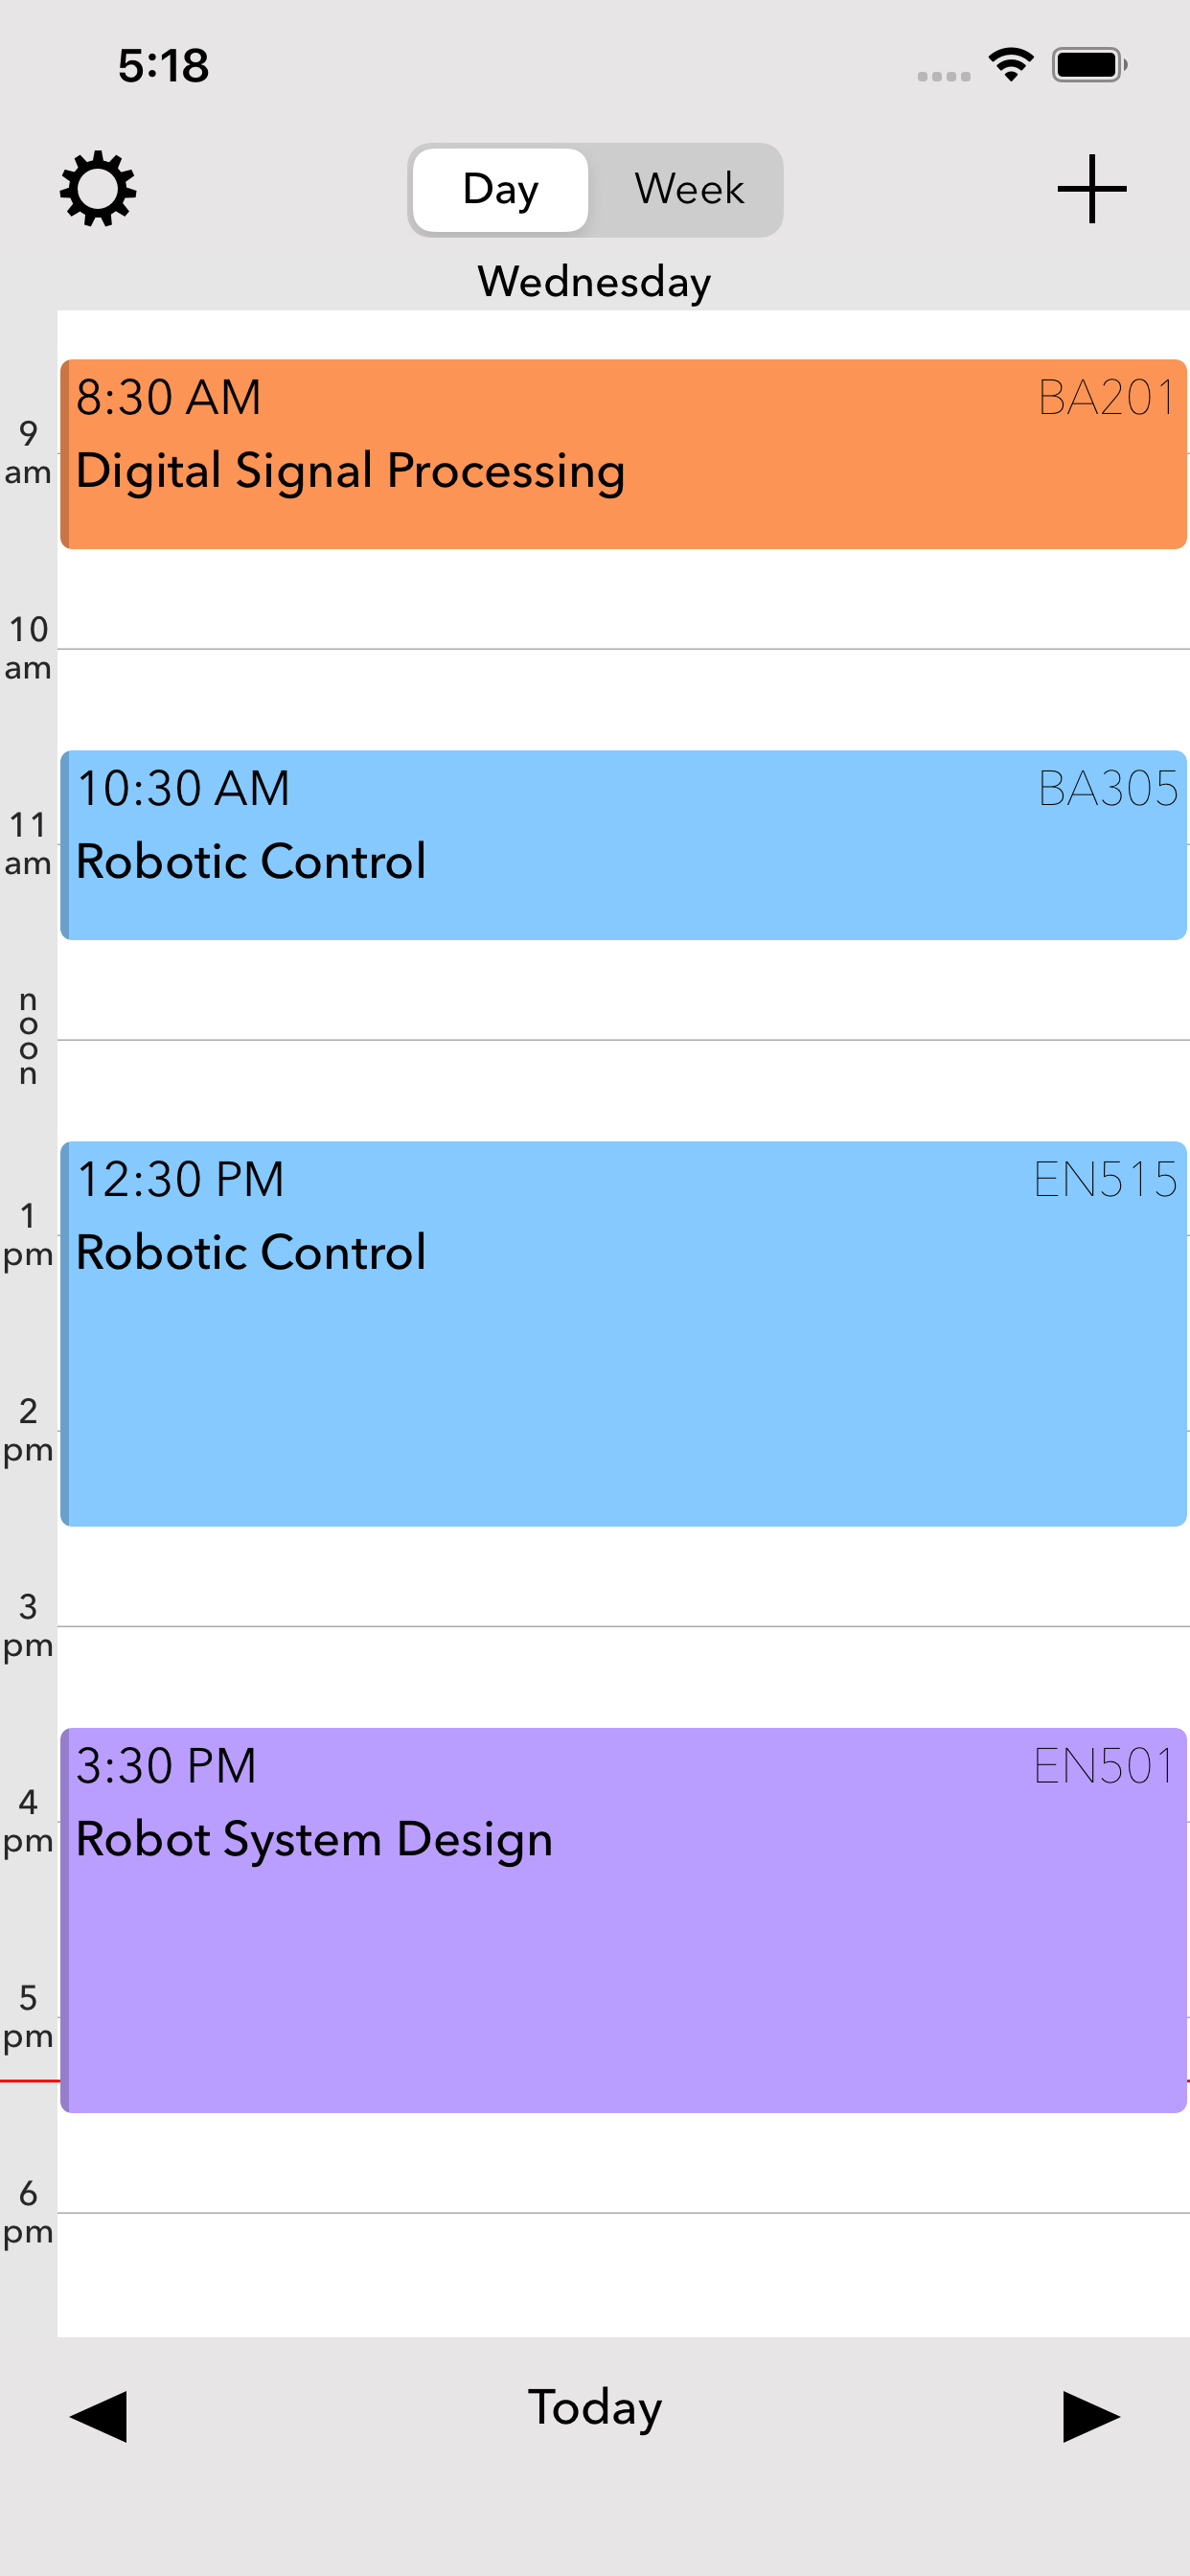1190x2576 pixels.
Task: Tap the Wi-Fi status icon
Action: point(1011,65)
